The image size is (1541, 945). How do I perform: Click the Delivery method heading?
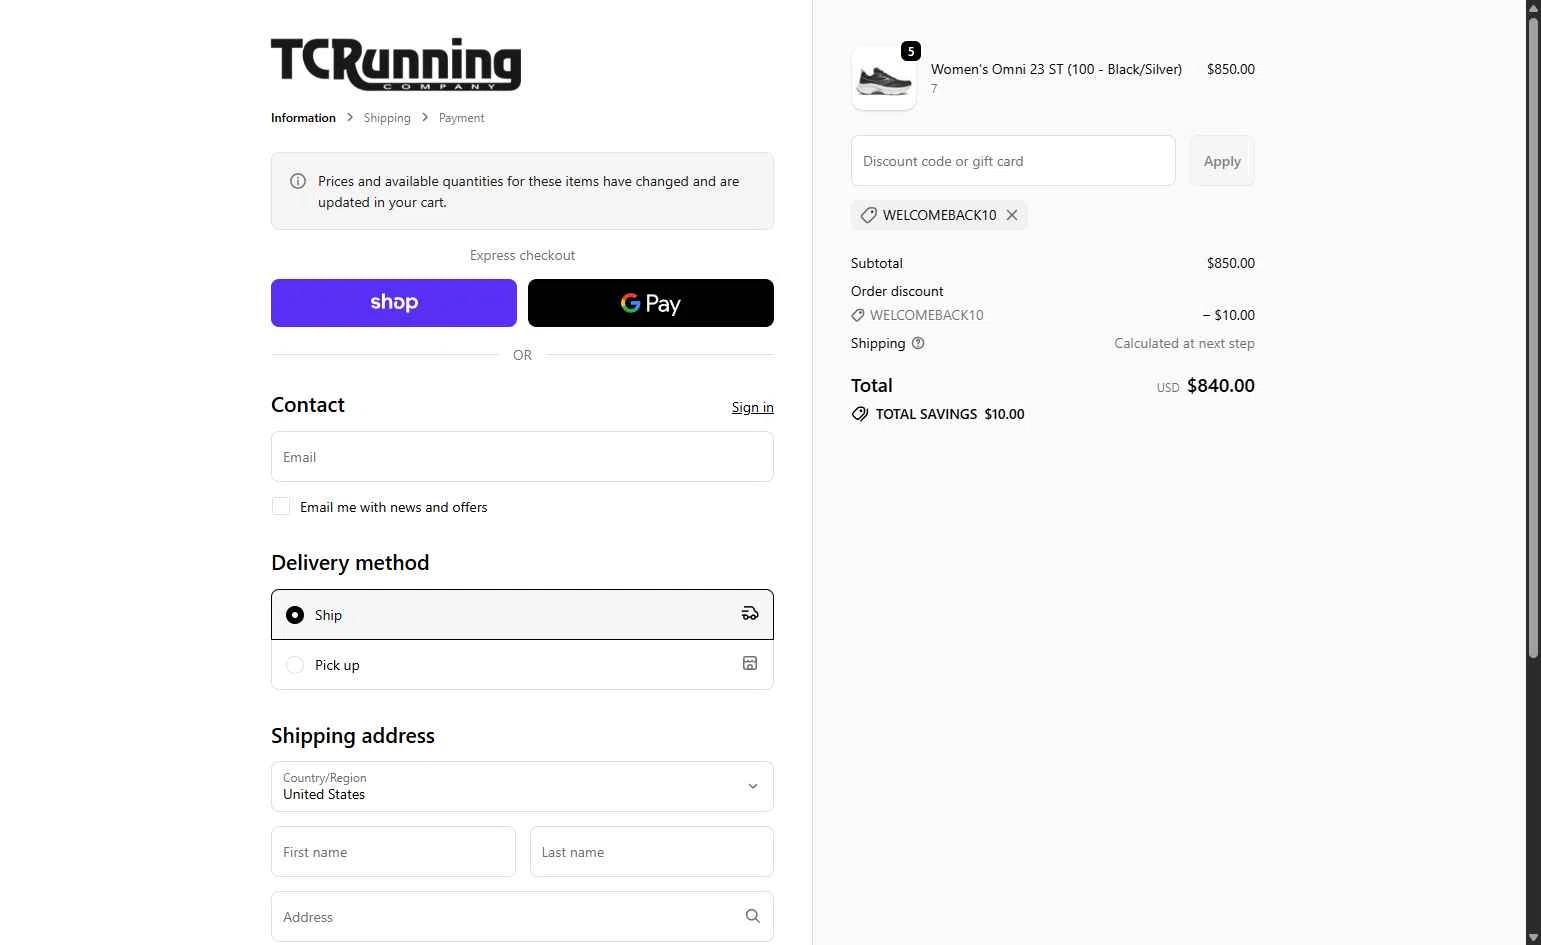pyautogui.click(x=350, y=563)
